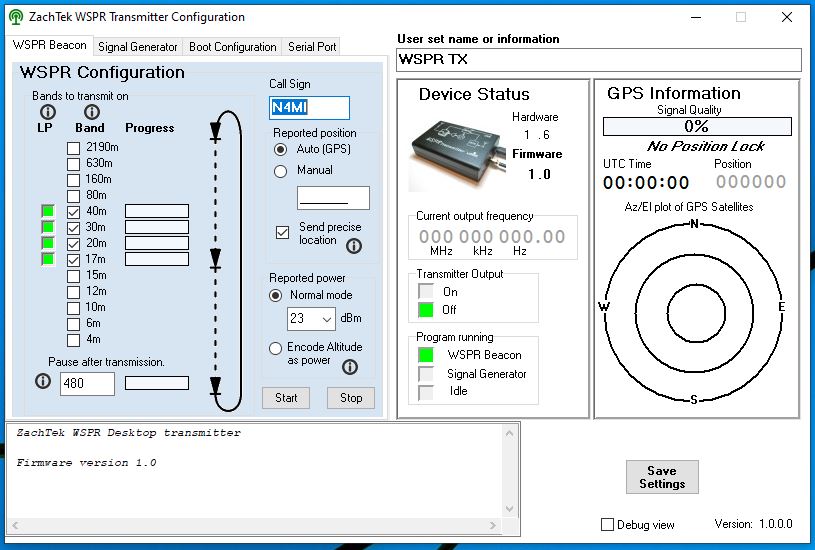Click the green WSPR Beacon running indicator
This screenshot has height=550, width=815.
pos(426,355)
